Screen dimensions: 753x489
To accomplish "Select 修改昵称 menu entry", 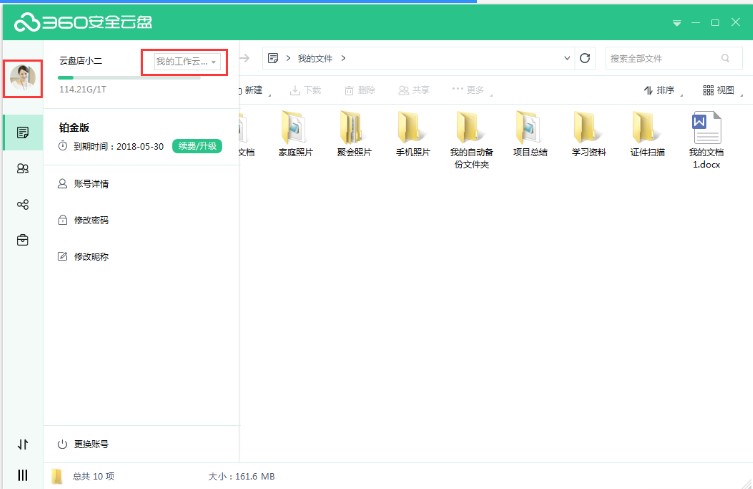I will coord(83,257).
